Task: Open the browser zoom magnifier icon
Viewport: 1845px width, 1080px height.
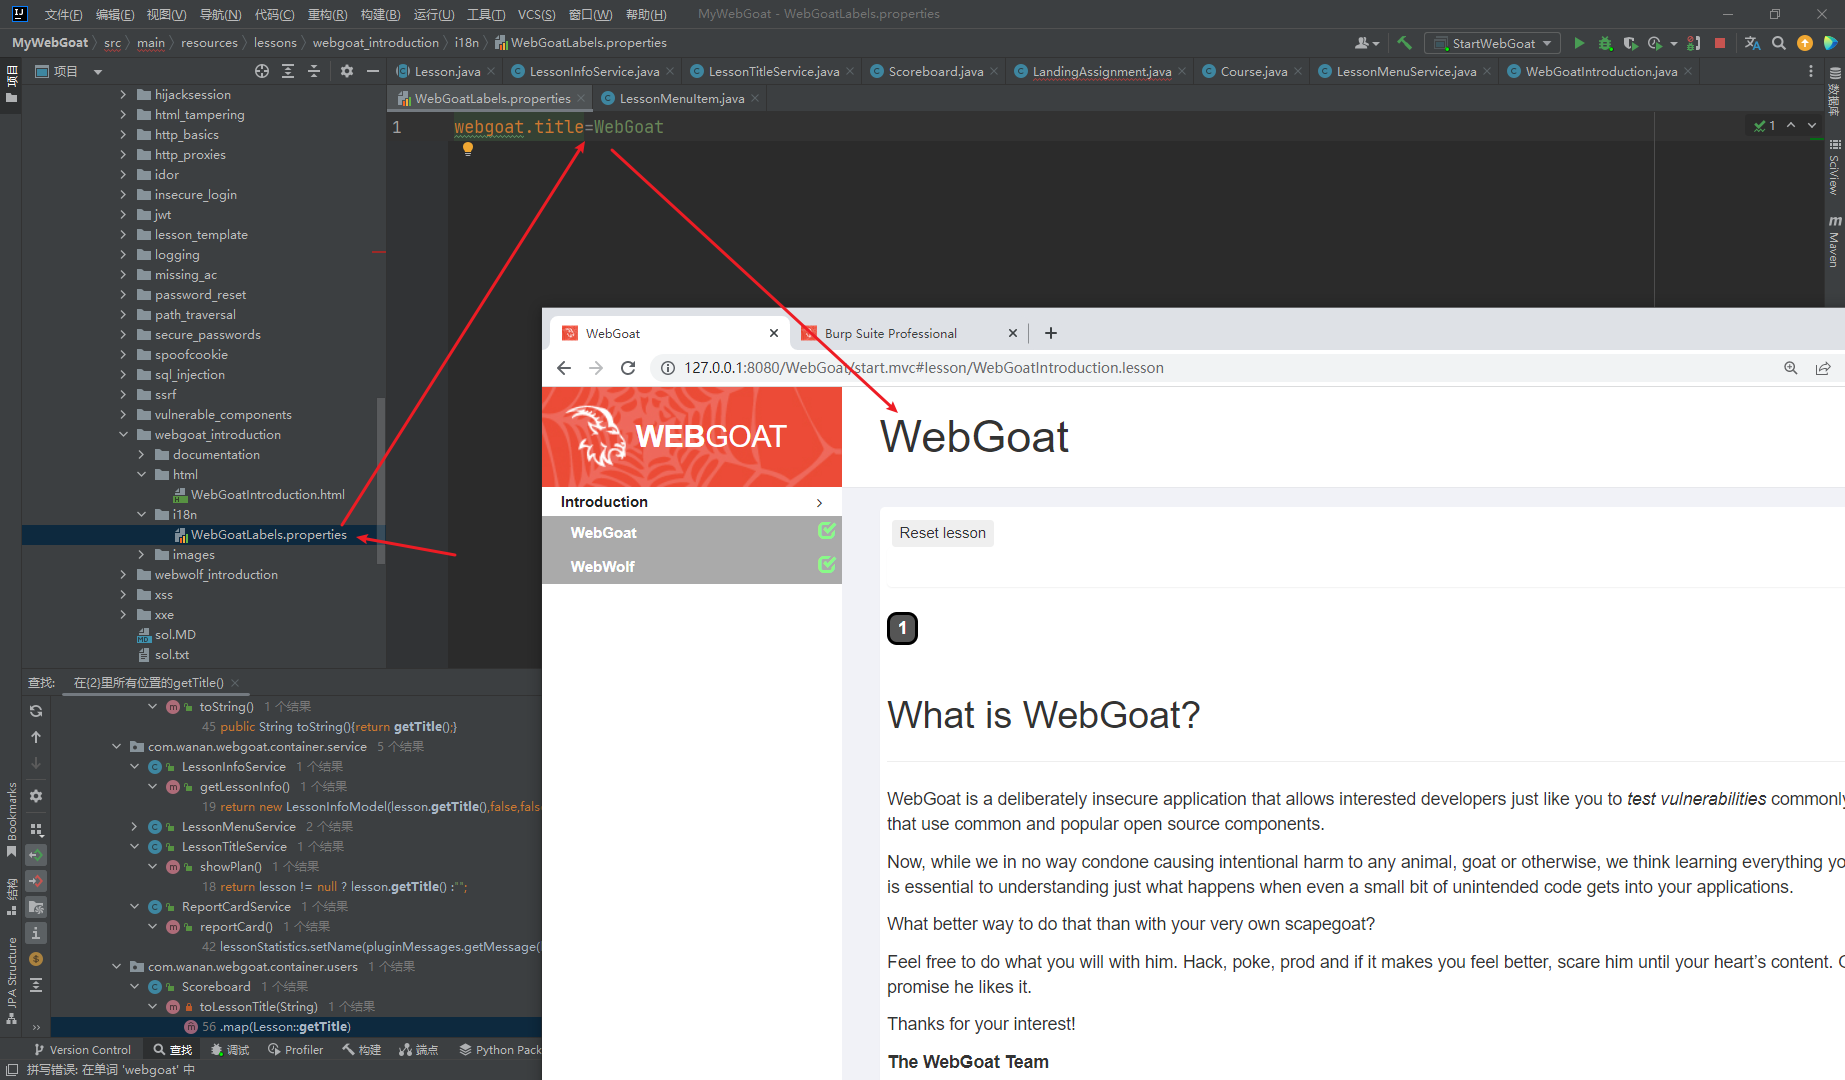Action: pyautogui.click(x=1791, y=368)
